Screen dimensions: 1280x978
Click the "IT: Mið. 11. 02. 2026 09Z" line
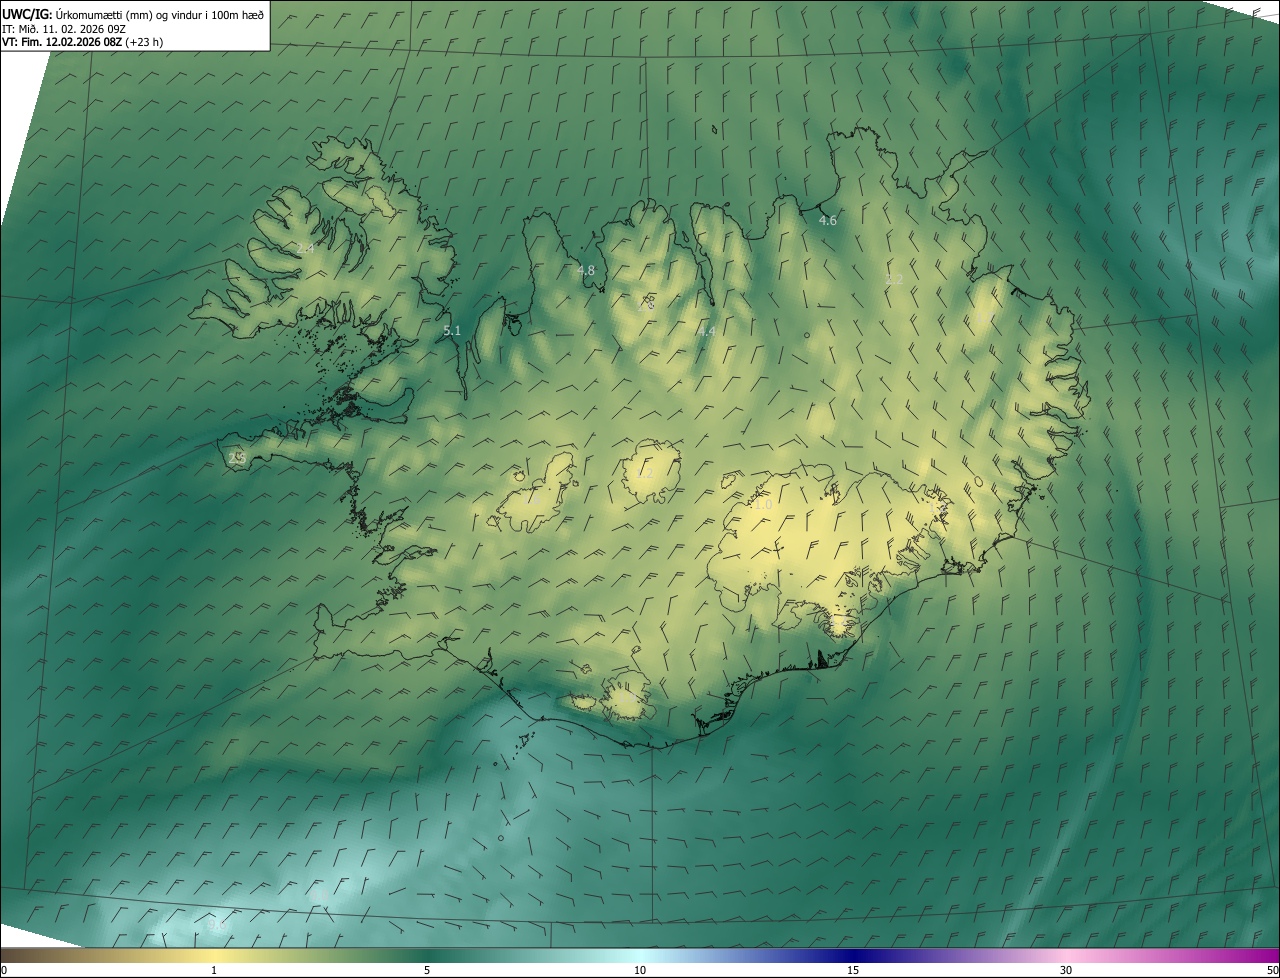point(62,29)
